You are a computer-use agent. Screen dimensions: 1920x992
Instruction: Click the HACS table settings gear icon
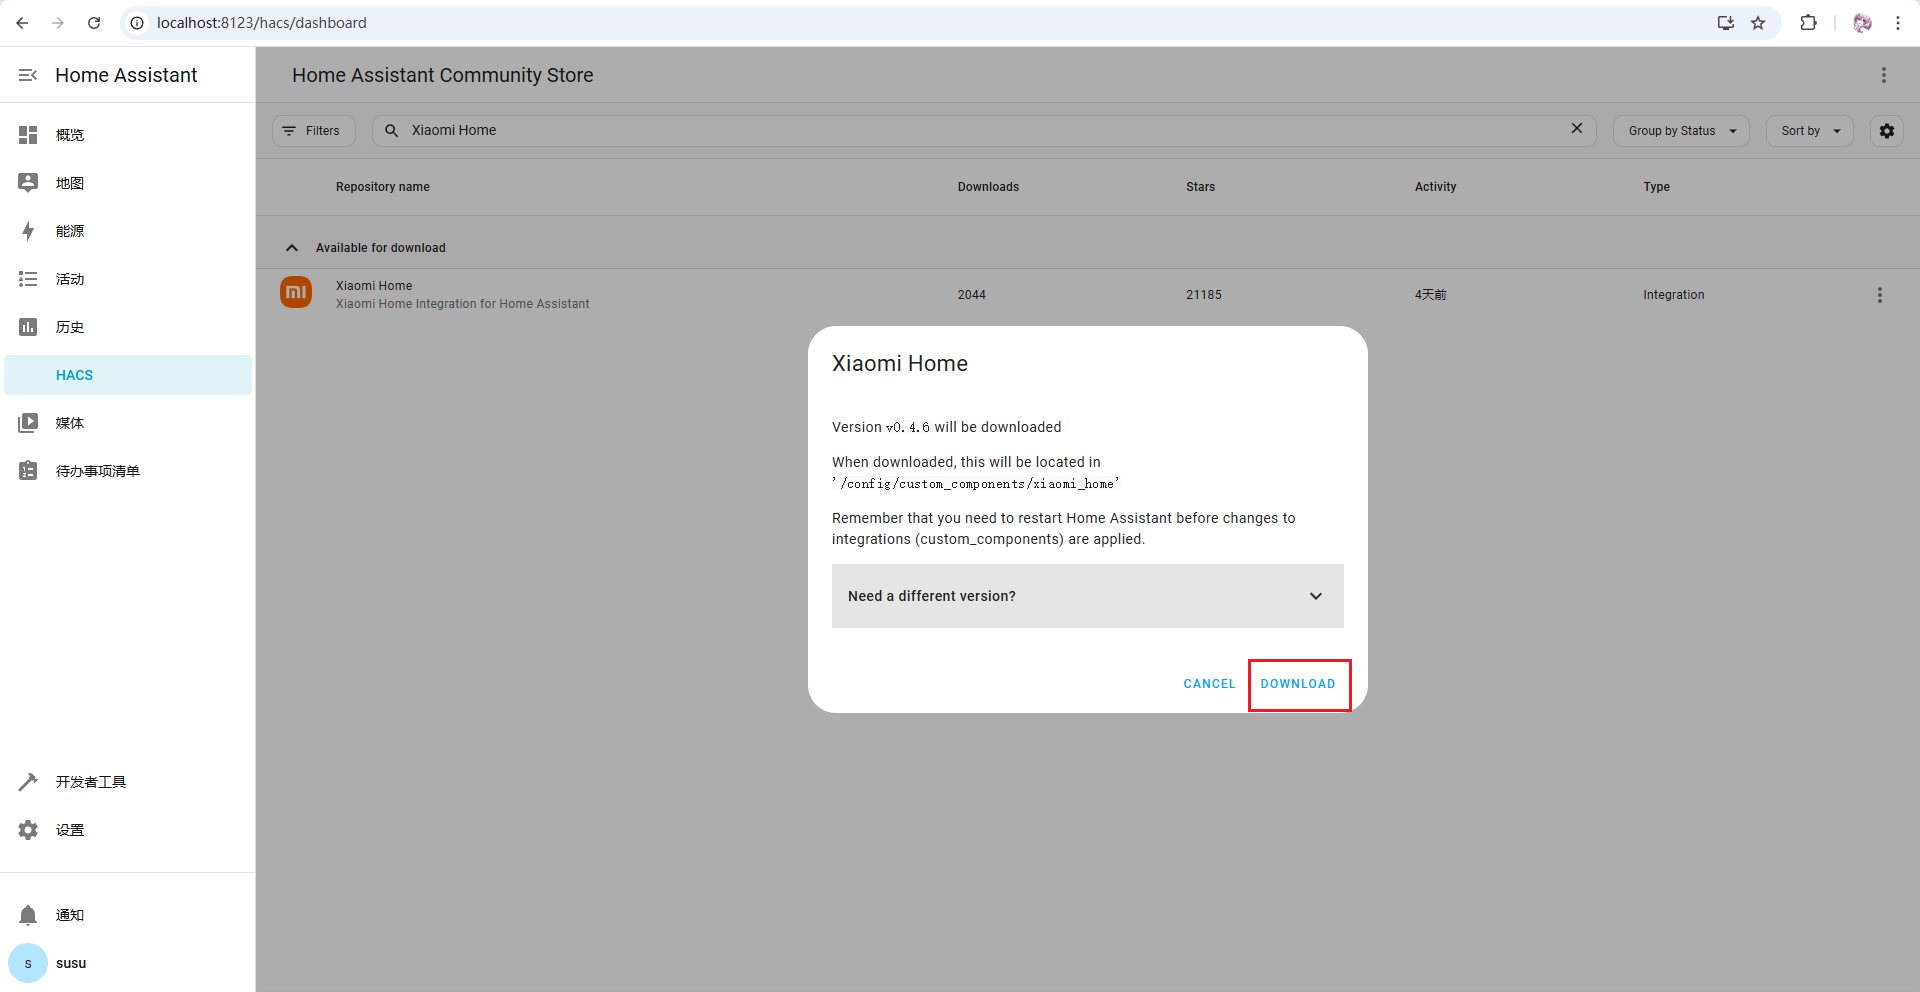(x=1886, y=131)
